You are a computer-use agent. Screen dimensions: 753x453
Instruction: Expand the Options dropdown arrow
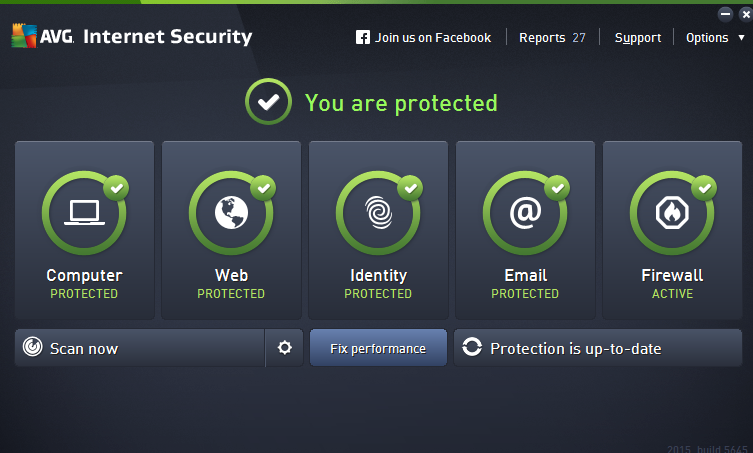pyautogui.click(x=741, y=38)
